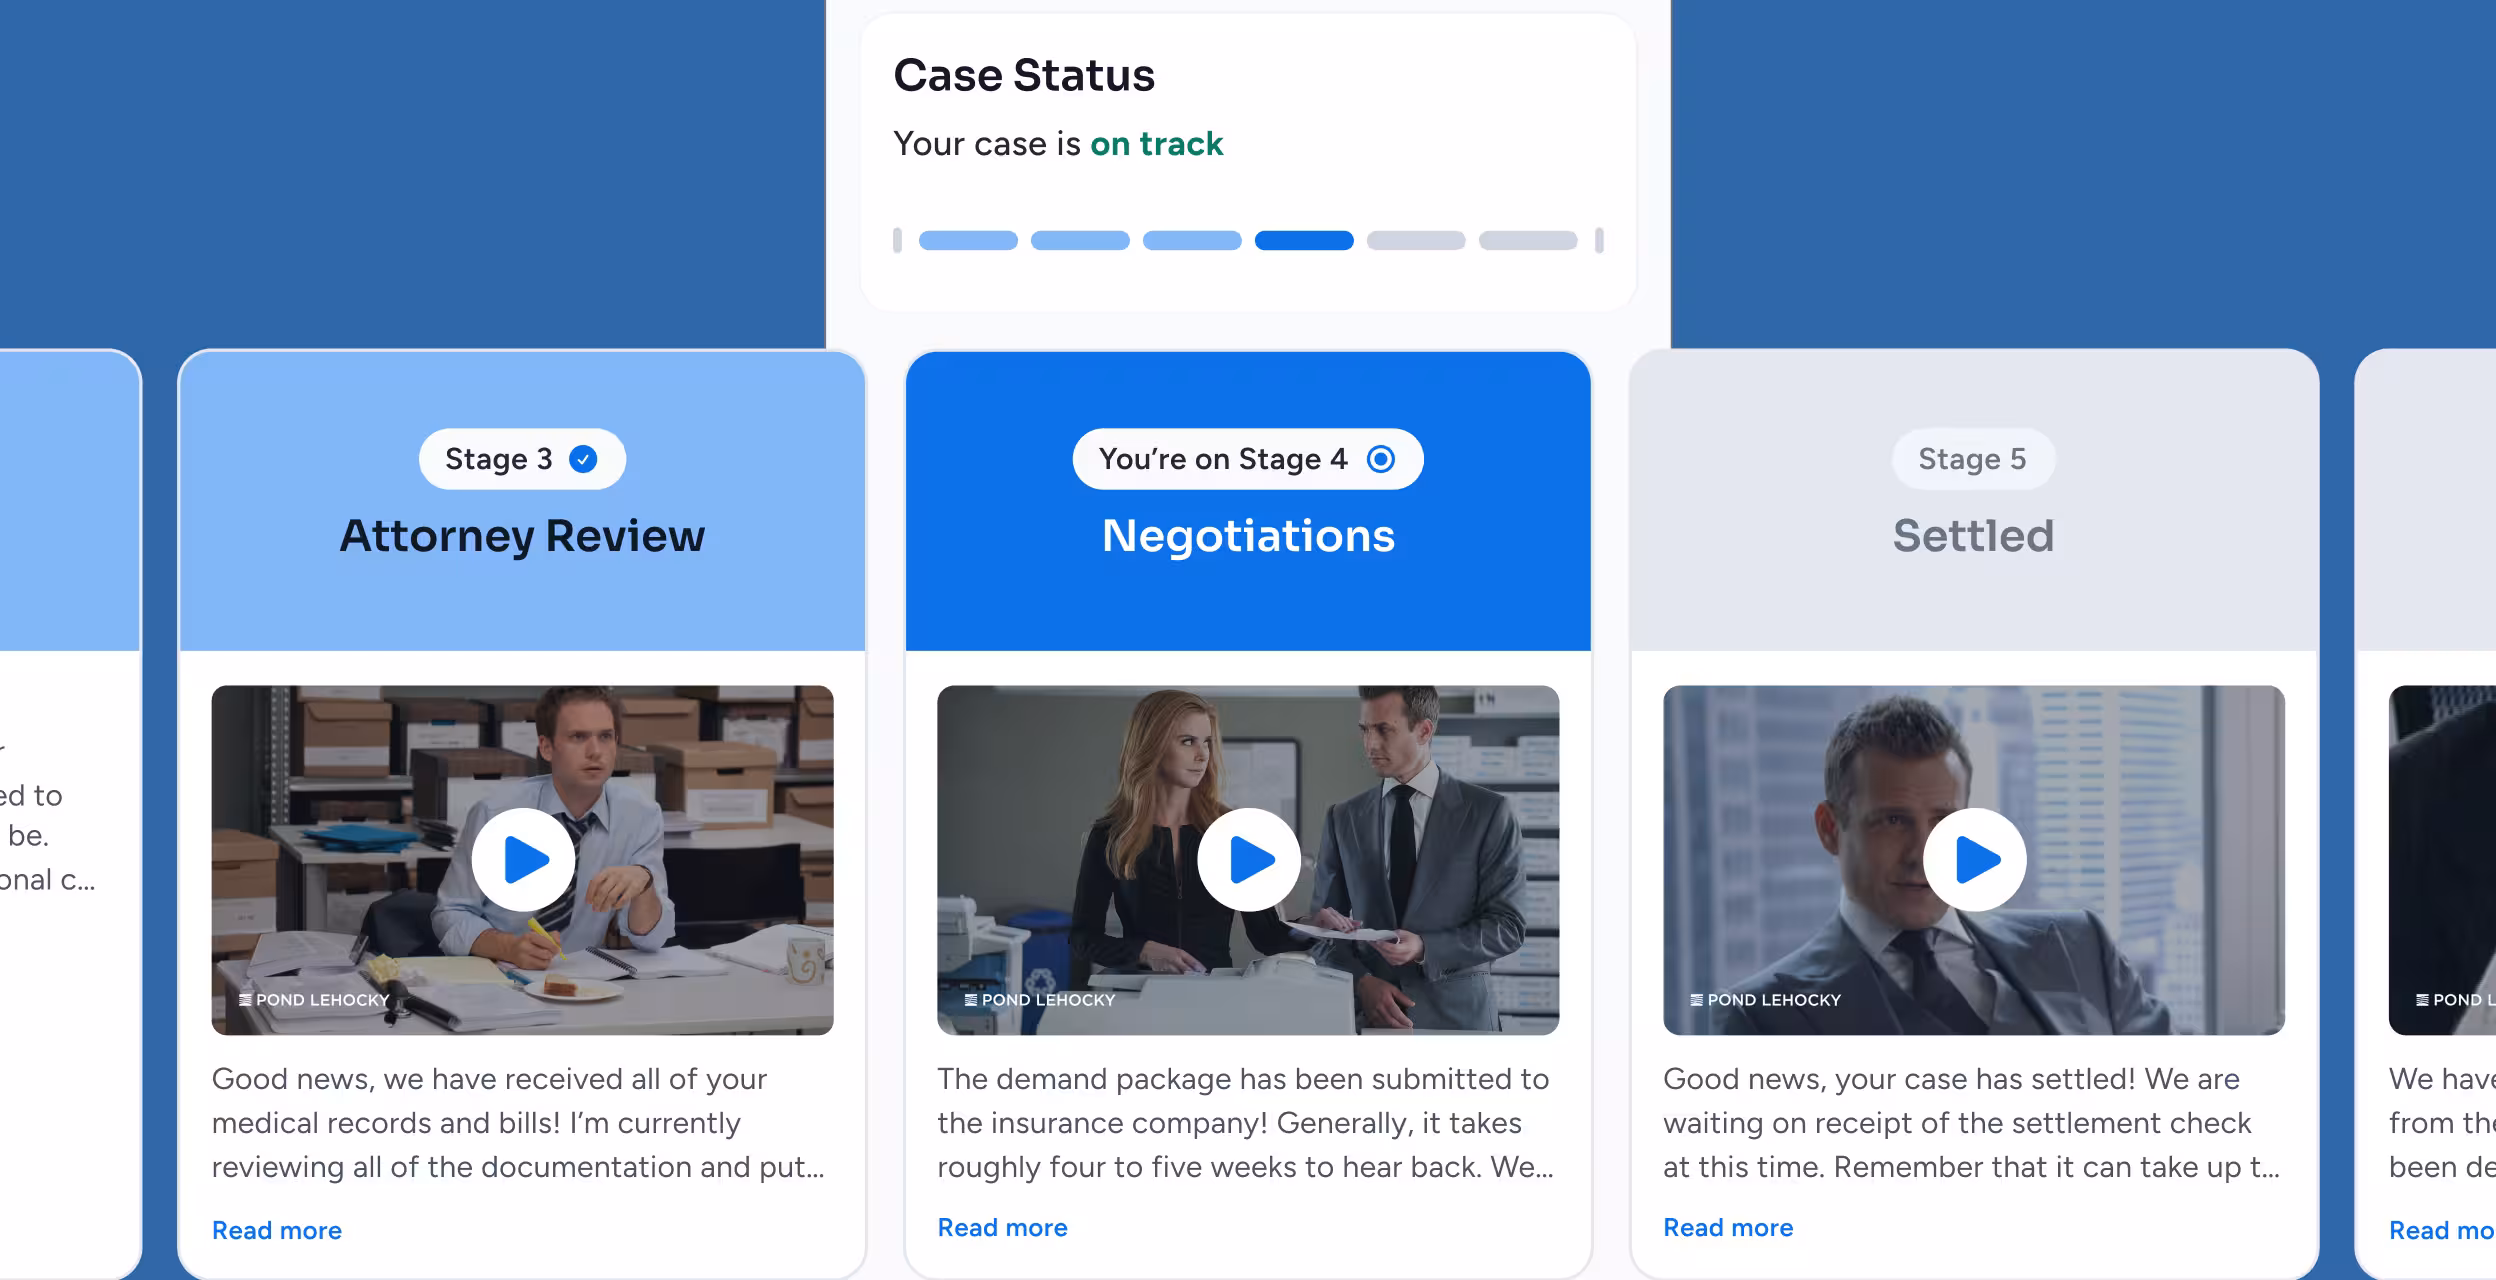This screenshot has width=2496, height=1280.
Task: Select the last unfilled progress segment
Action: point(1529,240)
